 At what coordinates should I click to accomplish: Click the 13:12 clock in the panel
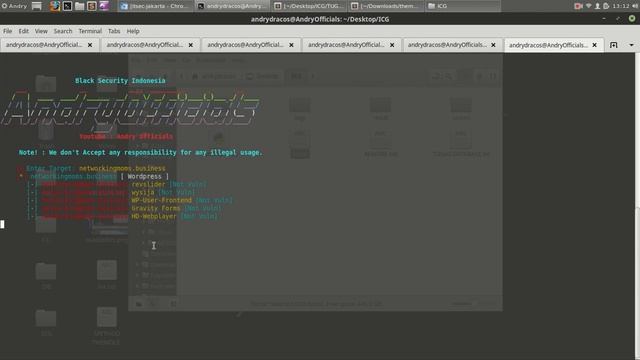click(620, 6)
